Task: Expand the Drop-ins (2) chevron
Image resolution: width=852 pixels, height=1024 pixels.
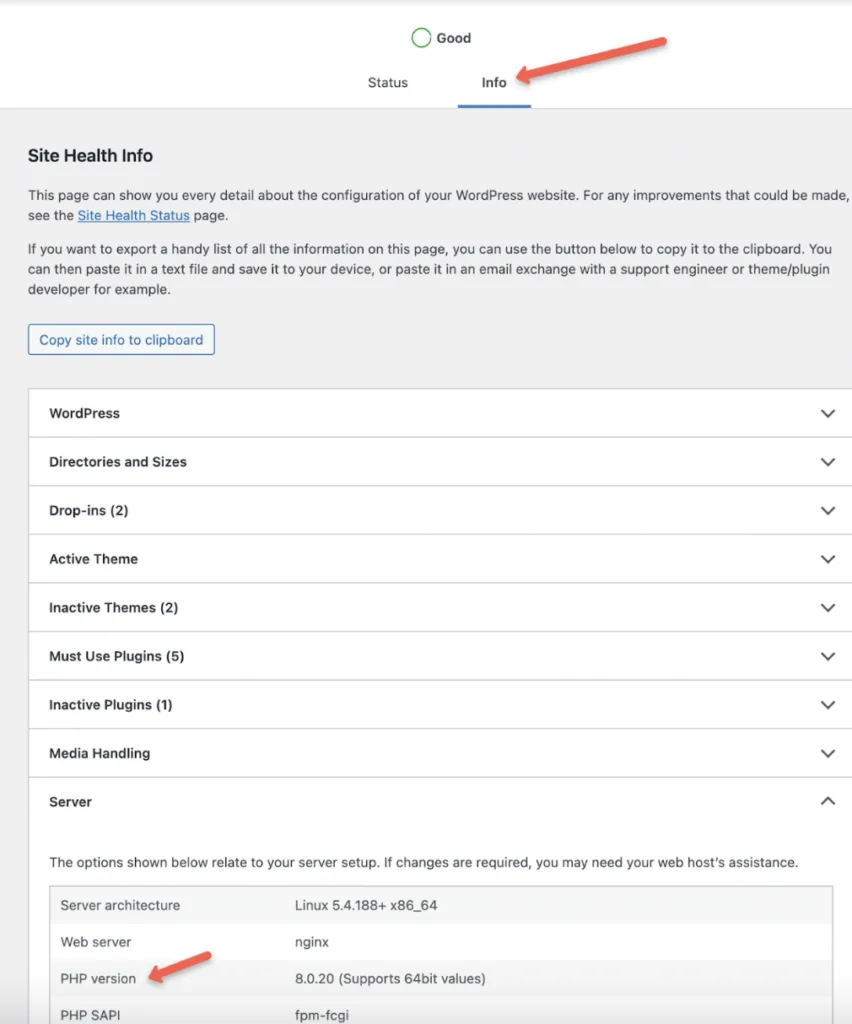Action: 827,511
